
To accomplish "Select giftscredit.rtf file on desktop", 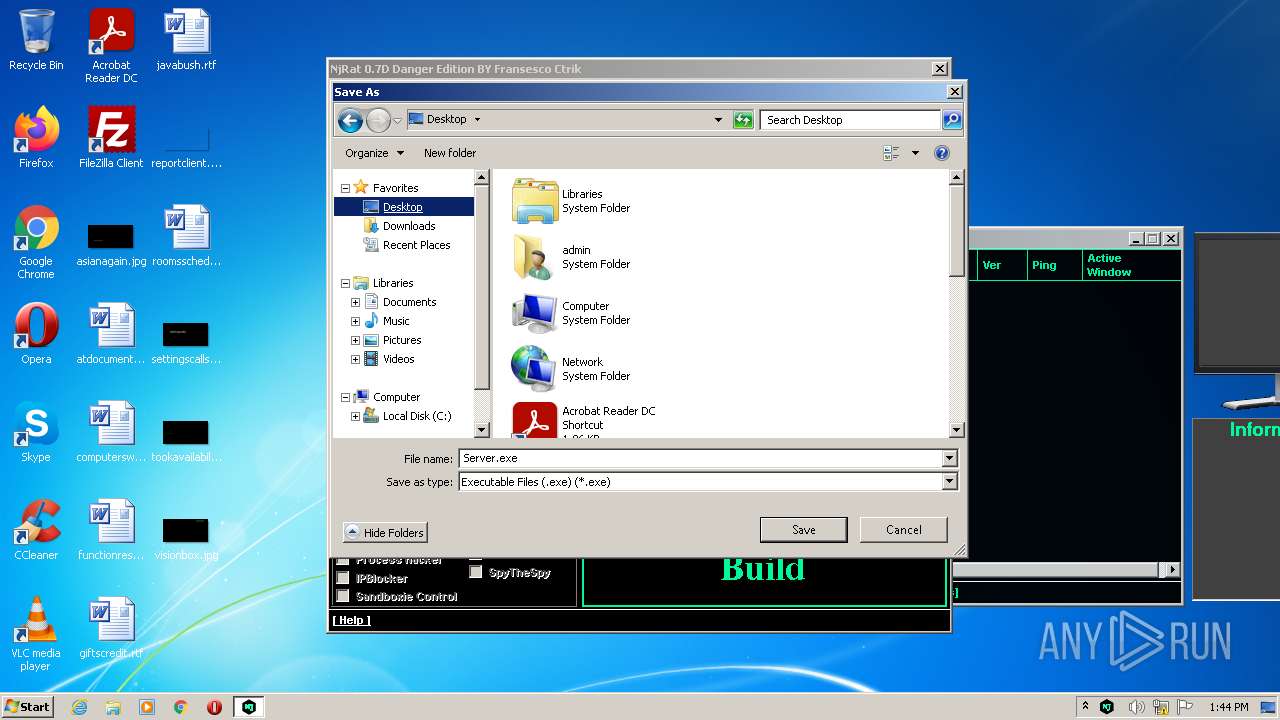I will (x=111, y=628).
